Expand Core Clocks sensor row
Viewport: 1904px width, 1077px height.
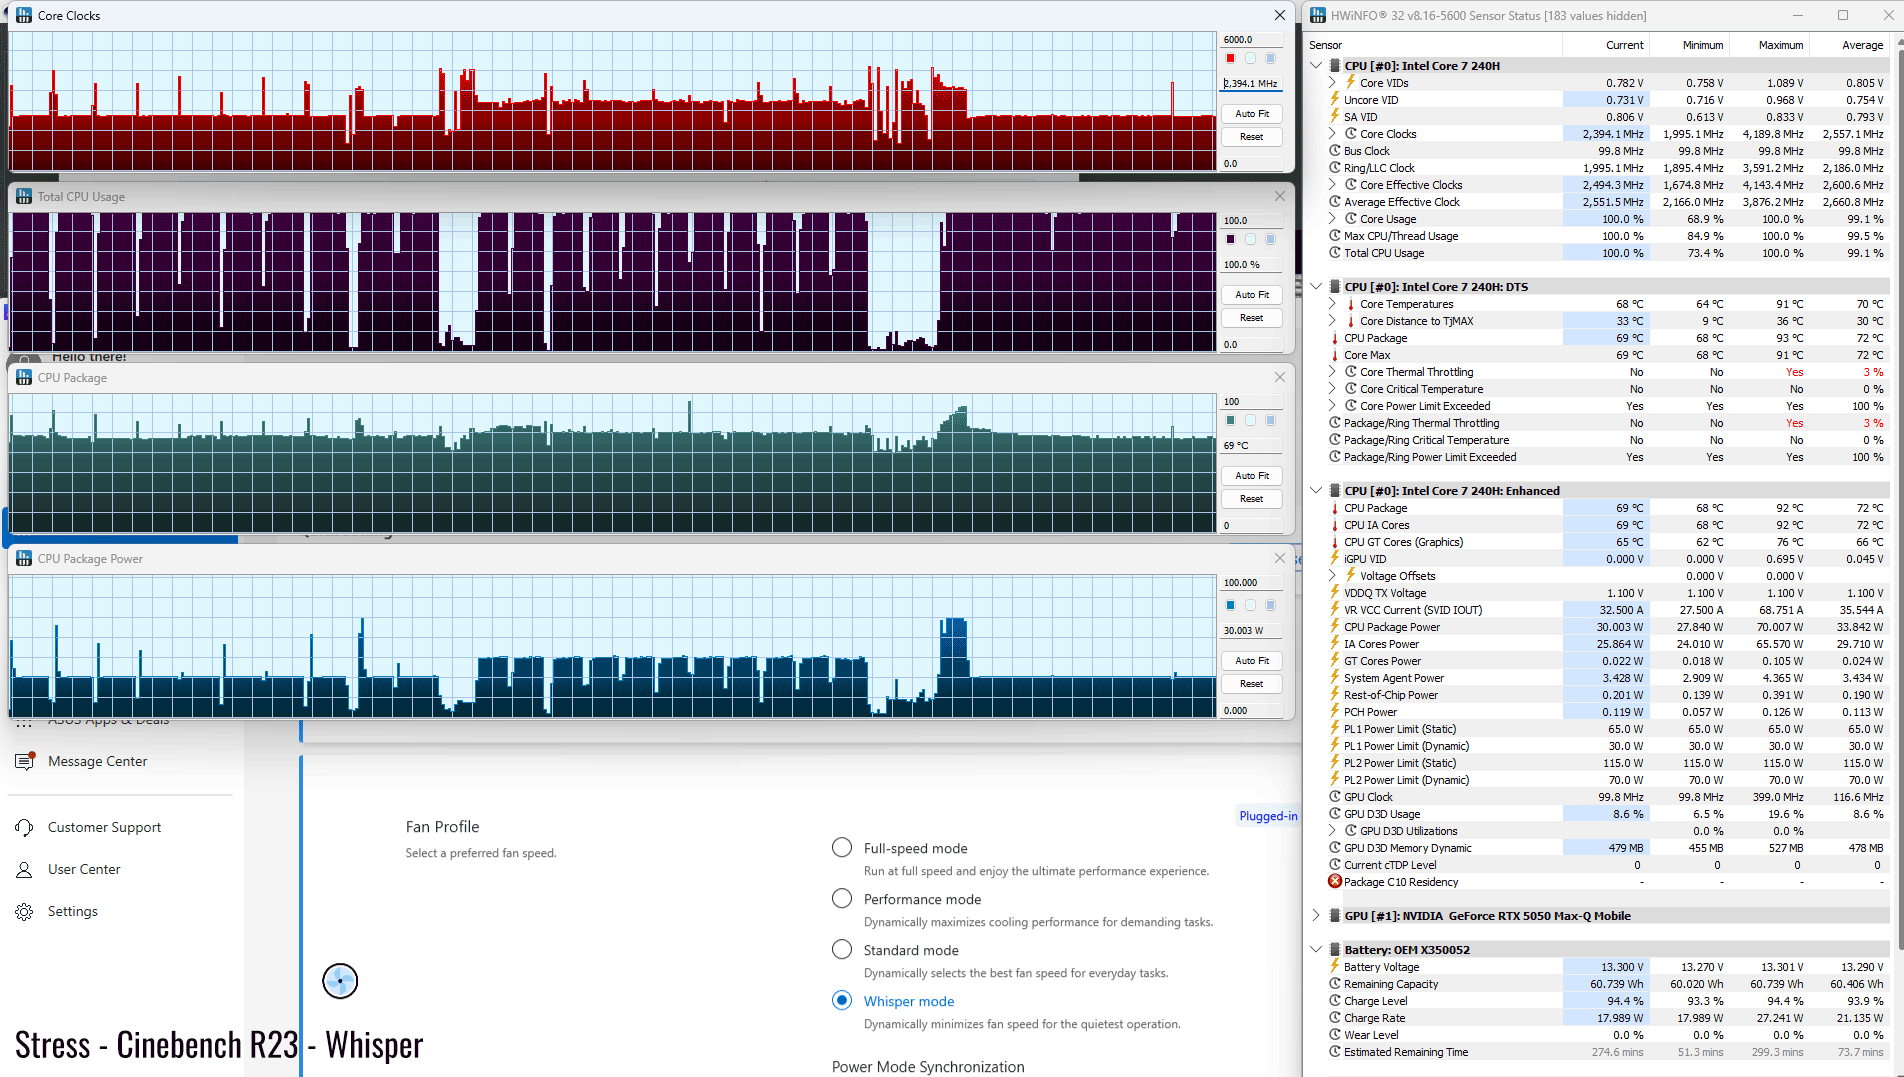(1332, 134)
